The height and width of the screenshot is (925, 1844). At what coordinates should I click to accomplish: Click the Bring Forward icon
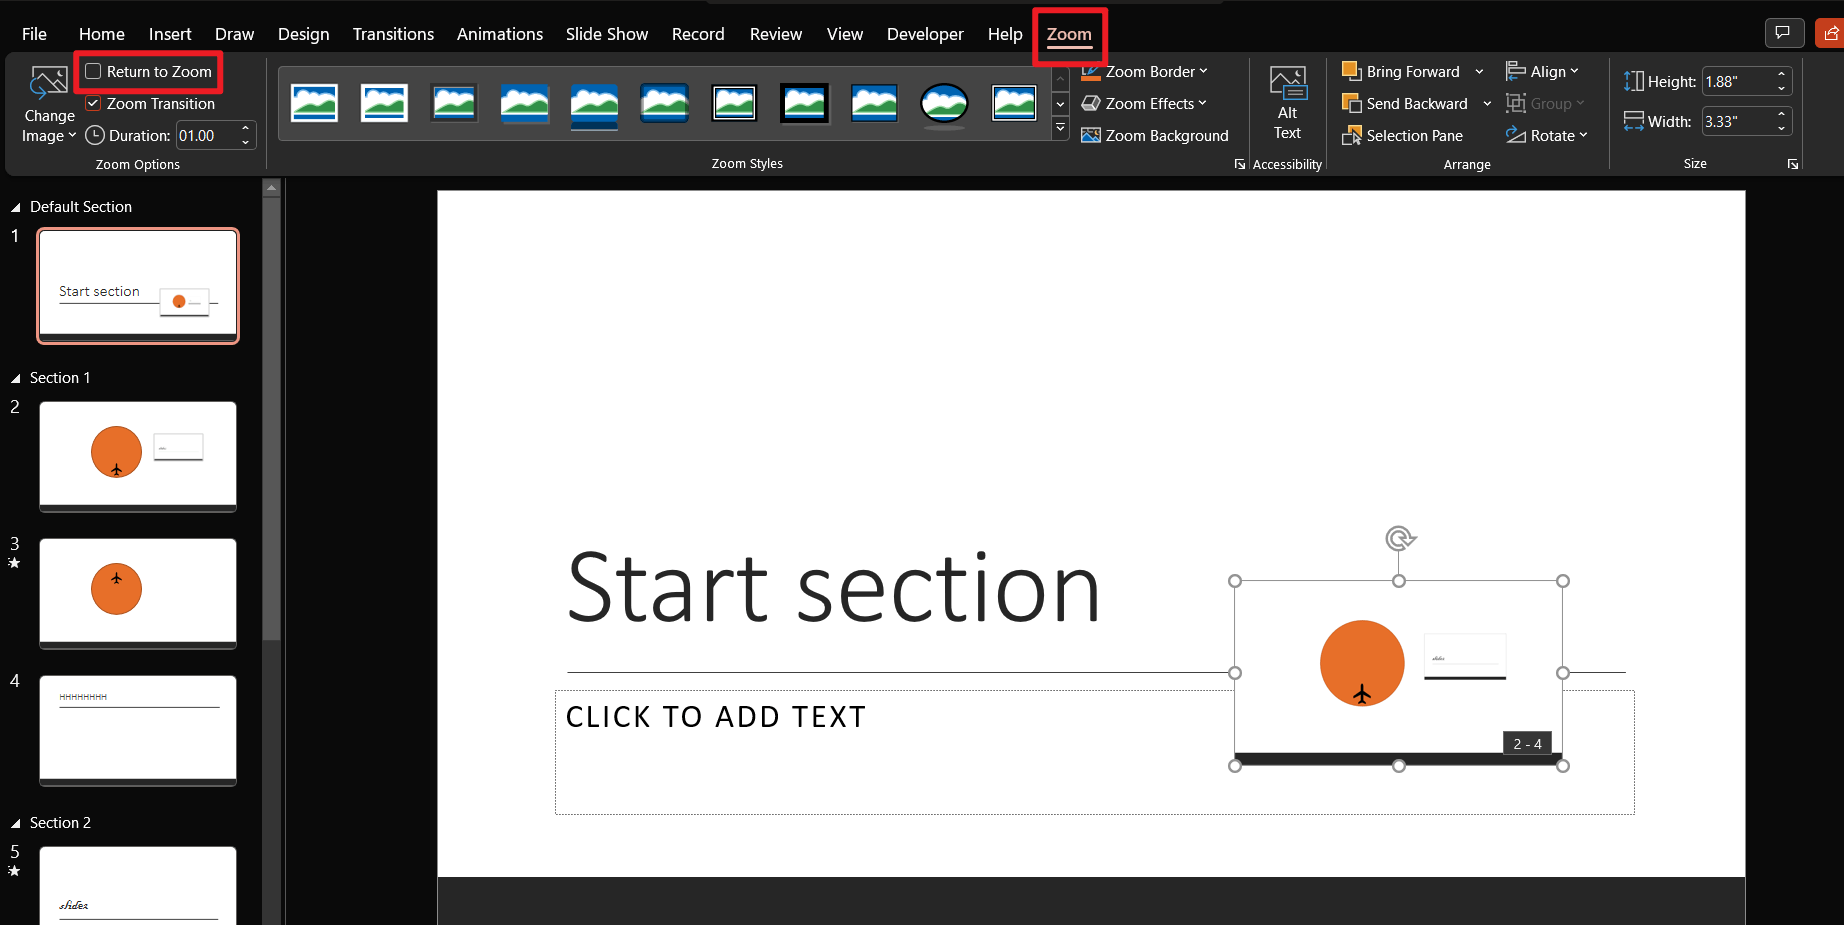[1353, 71]
